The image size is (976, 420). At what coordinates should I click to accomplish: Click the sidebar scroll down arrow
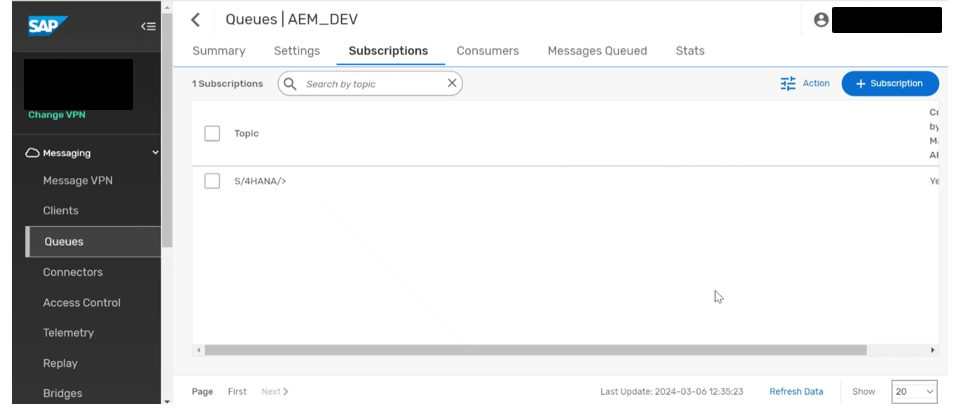[167, 401]
